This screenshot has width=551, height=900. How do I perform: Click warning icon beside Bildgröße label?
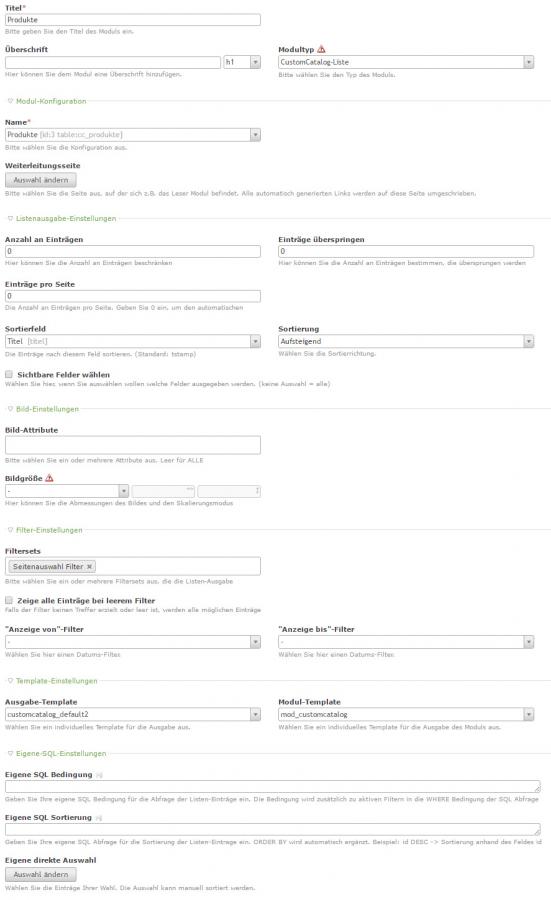coord(49,478)
